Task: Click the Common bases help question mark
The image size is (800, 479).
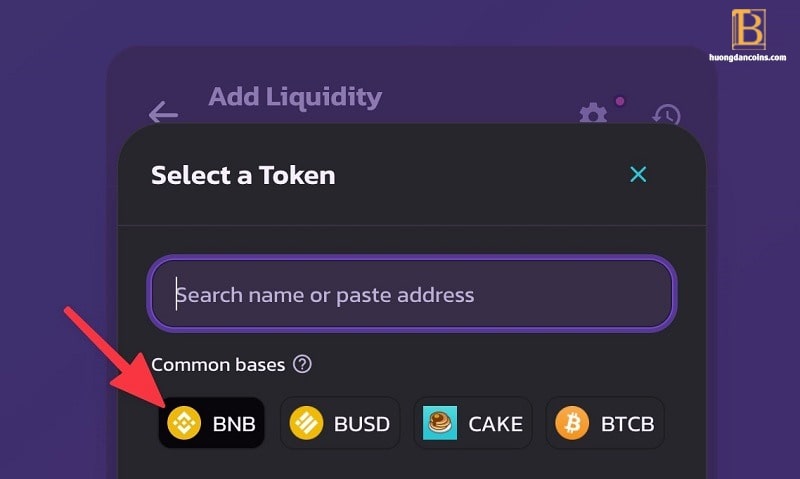Action: pos(302,364)
